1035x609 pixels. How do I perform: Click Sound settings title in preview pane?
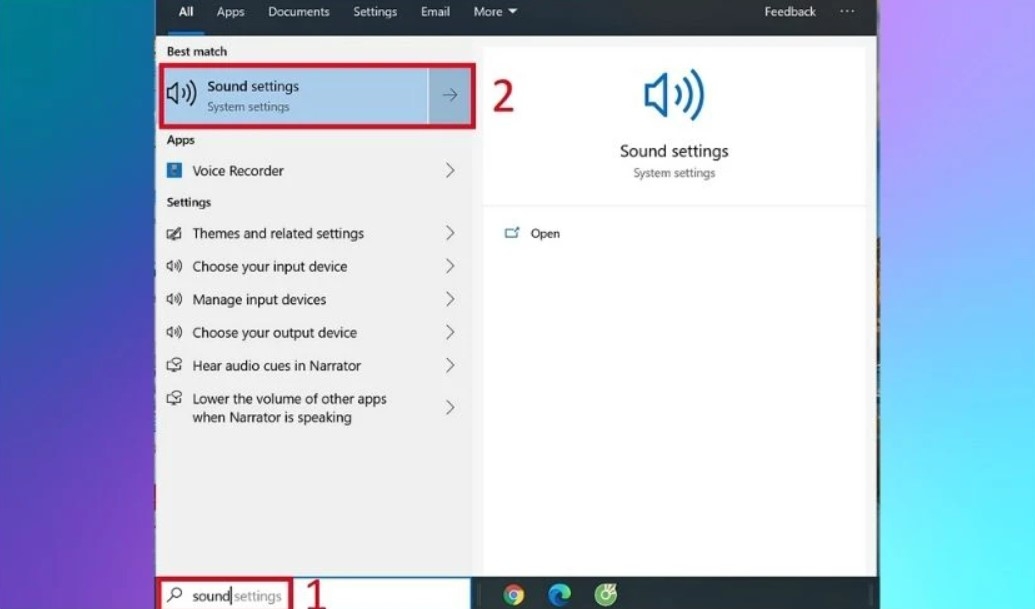pos(674,151)
